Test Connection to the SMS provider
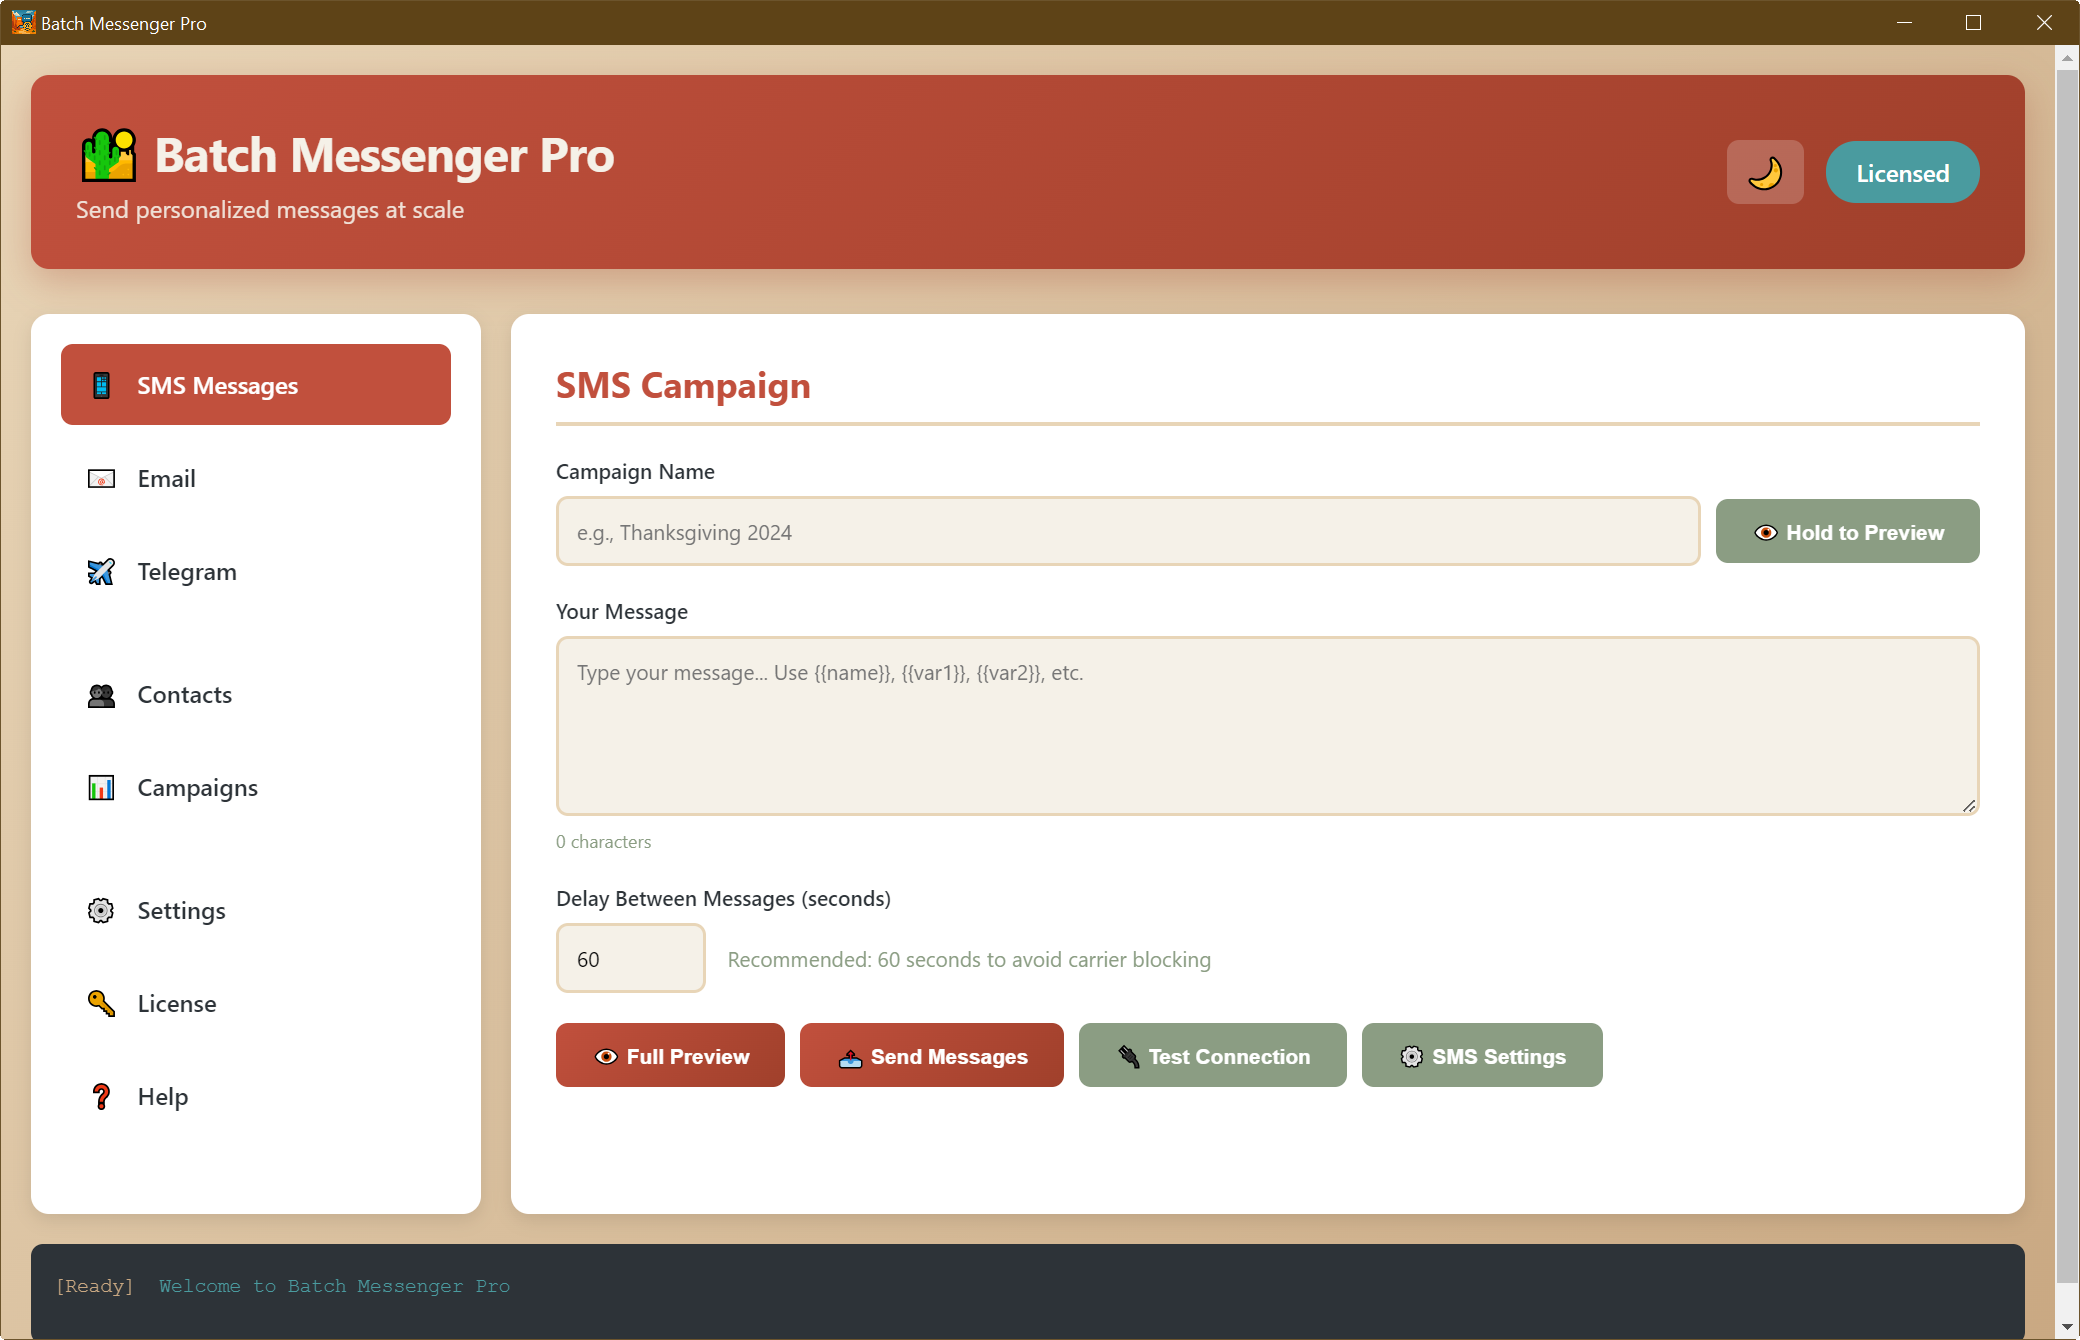Screen dimensions: 2080x1340 tap(1212, 1055)
